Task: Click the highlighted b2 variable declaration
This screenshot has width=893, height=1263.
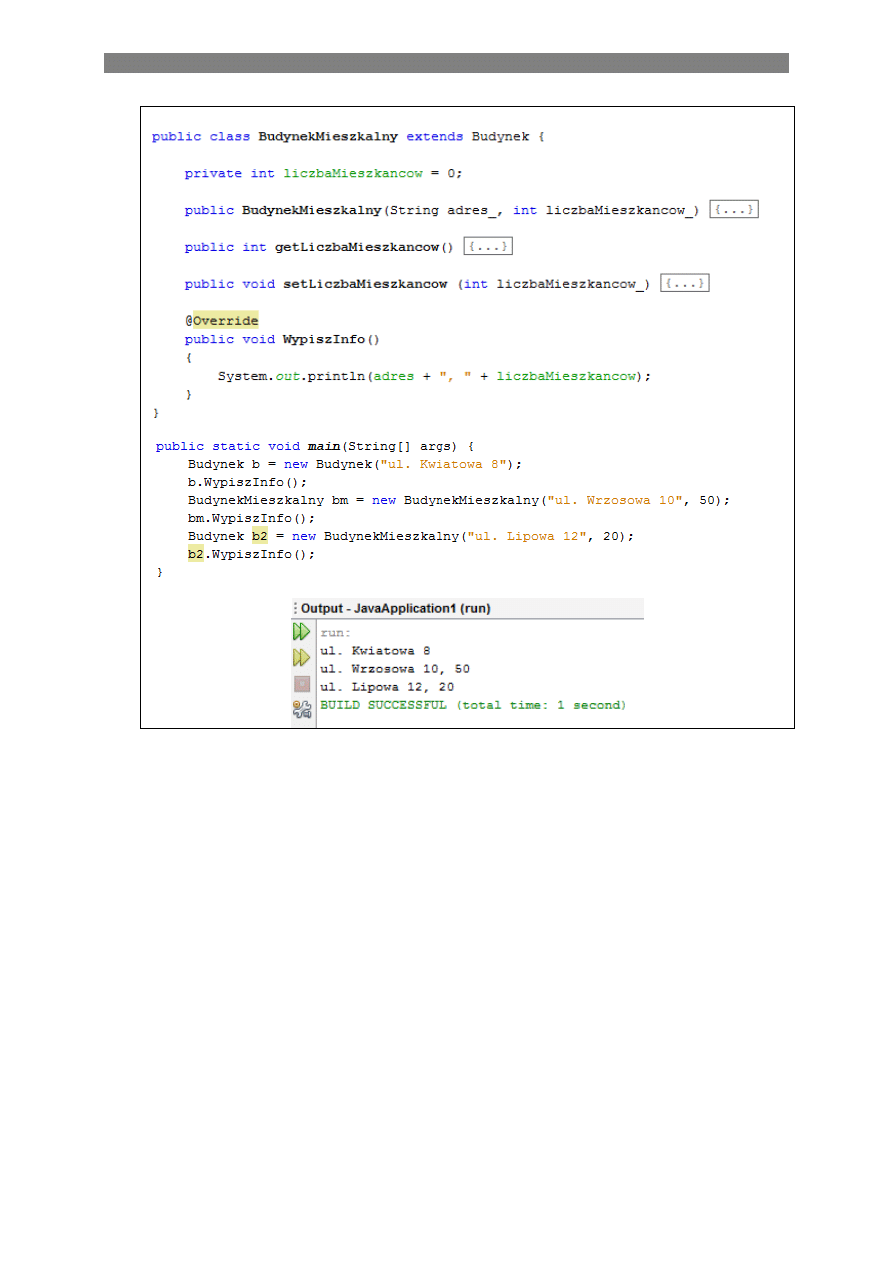Action: coord(259,536)
